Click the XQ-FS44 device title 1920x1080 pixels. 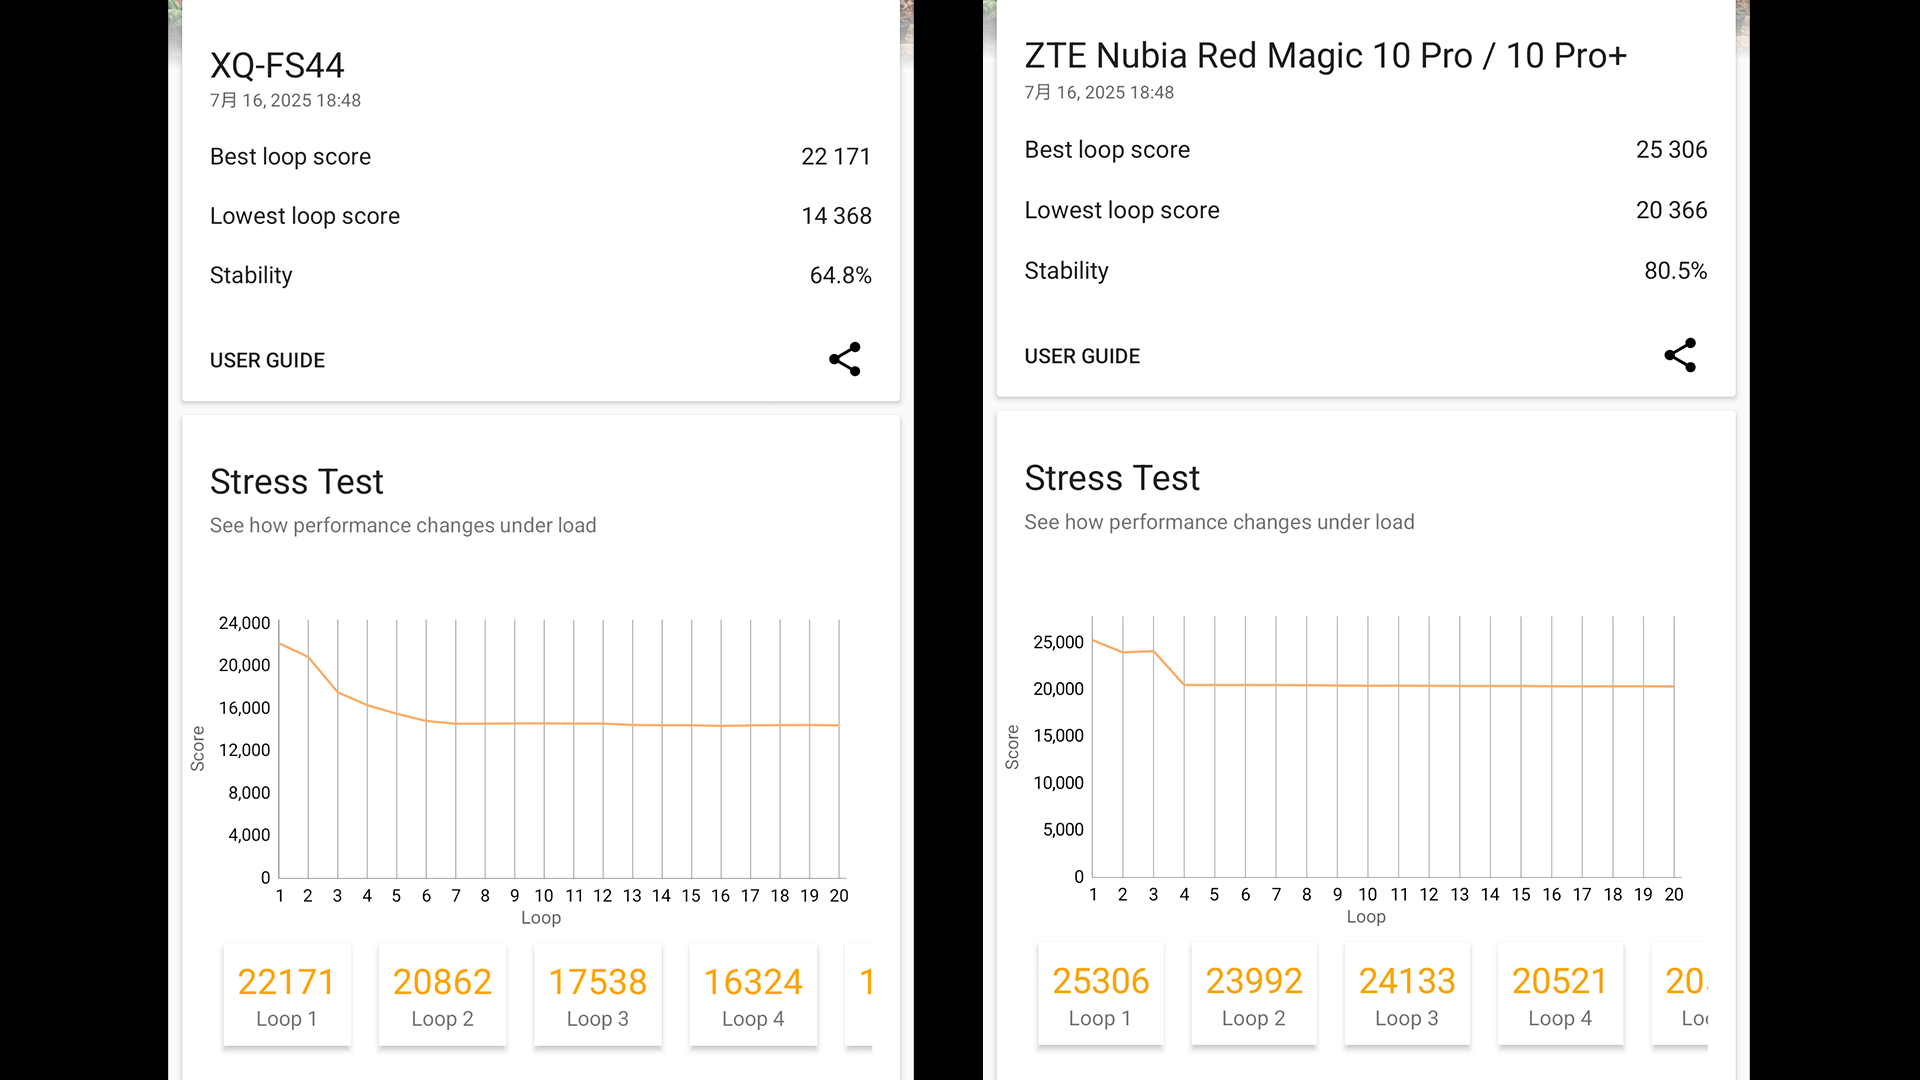(x=277, y=66)
